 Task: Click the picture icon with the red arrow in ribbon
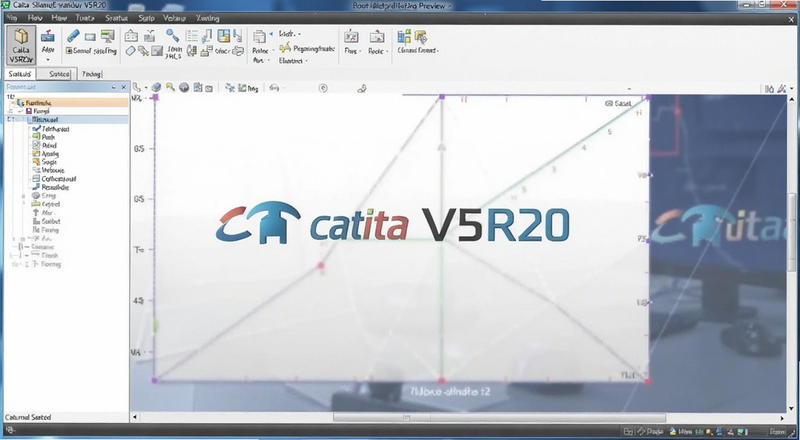377,37
